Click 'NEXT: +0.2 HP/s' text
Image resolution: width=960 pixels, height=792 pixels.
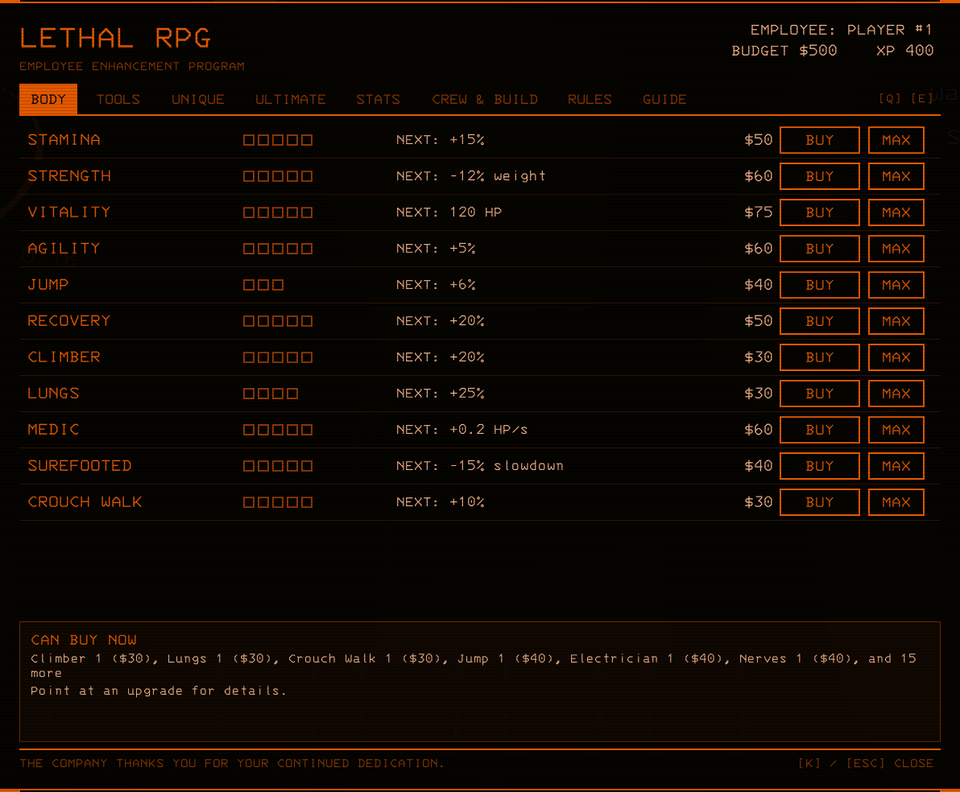[462, 430]
